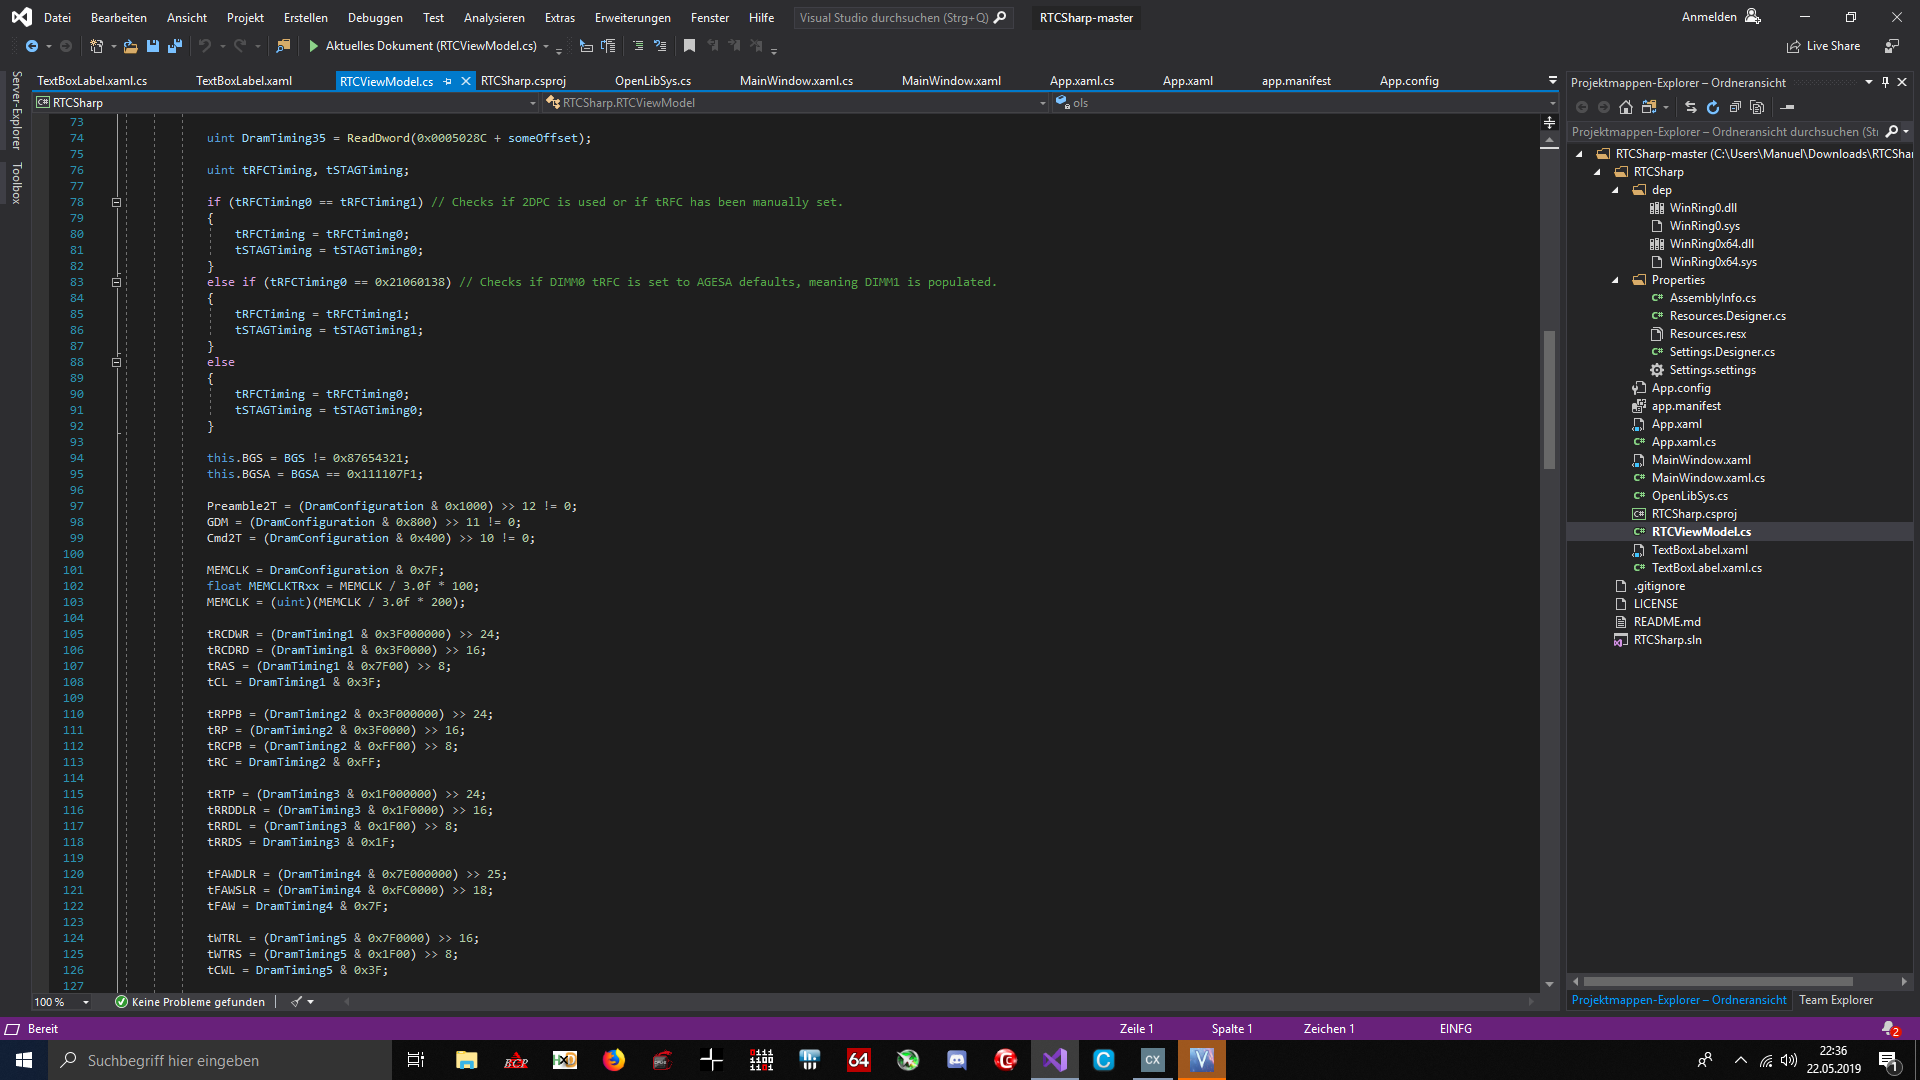Open Discord from the taskbar
1920x1080 pixels.
[957, 1060]
